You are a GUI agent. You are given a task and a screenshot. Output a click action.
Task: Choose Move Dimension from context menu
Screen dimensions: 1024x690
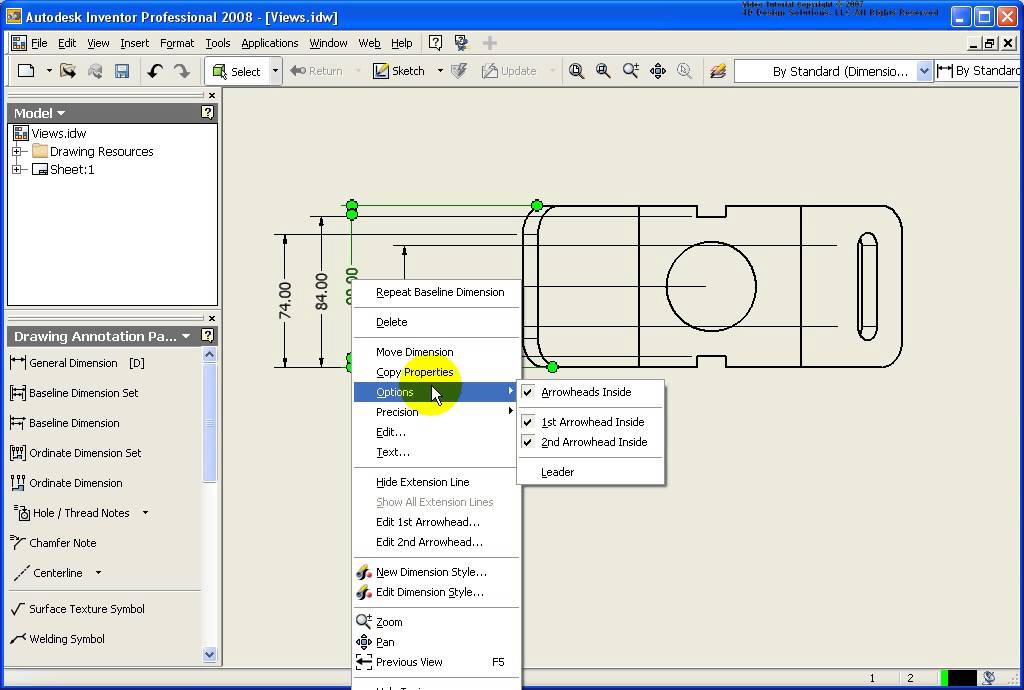coord(436,352)
